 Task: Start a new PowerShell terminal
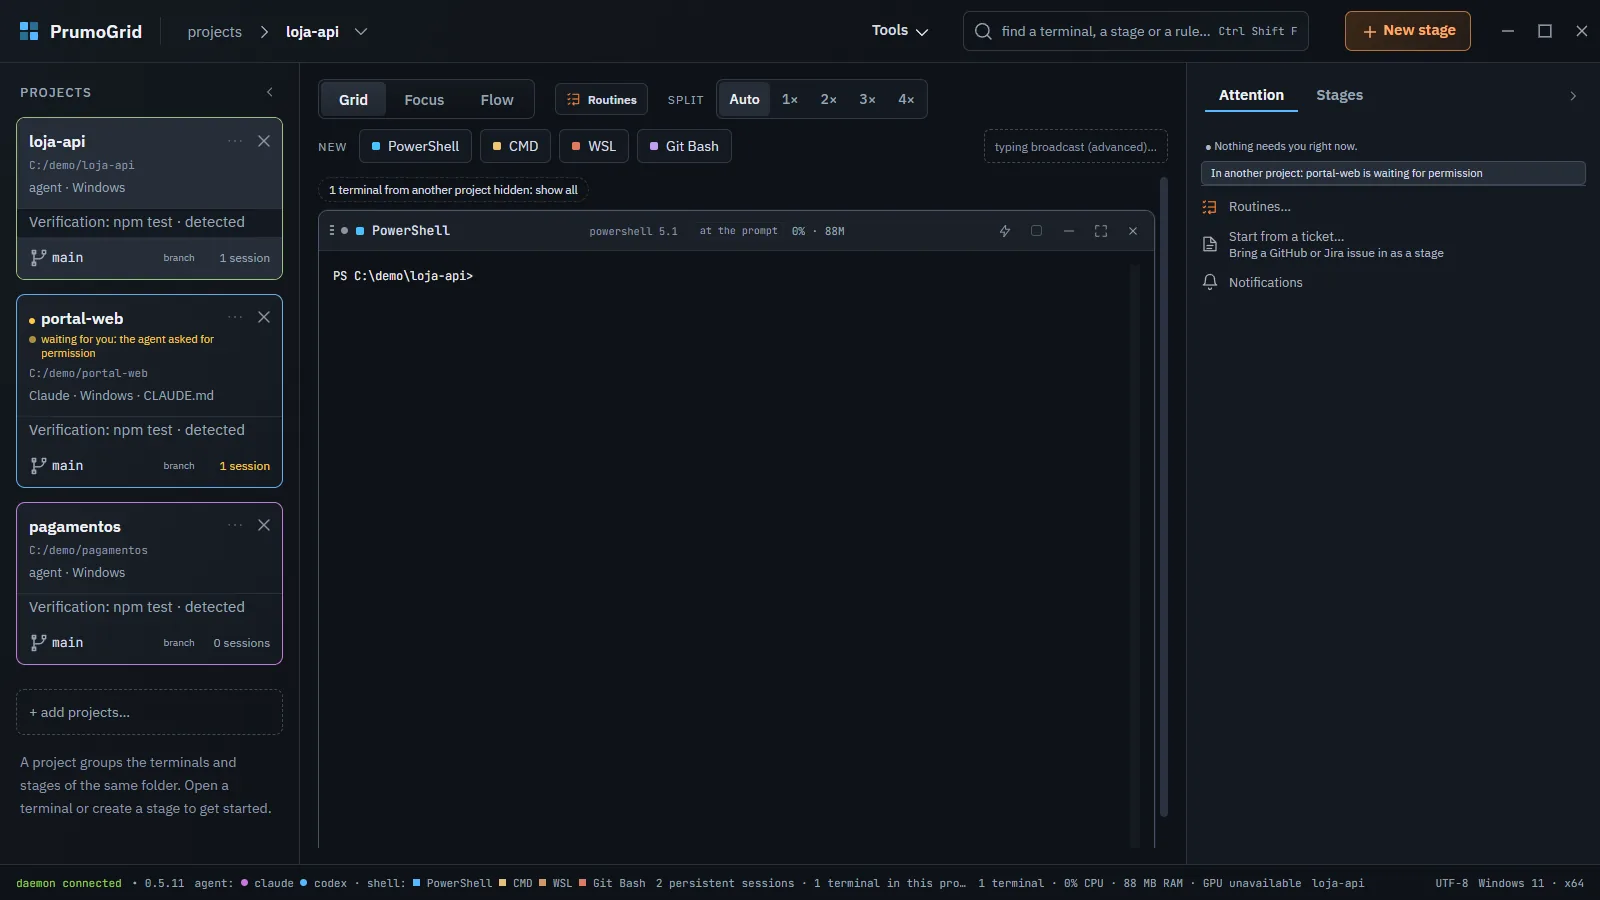[415, 146]
